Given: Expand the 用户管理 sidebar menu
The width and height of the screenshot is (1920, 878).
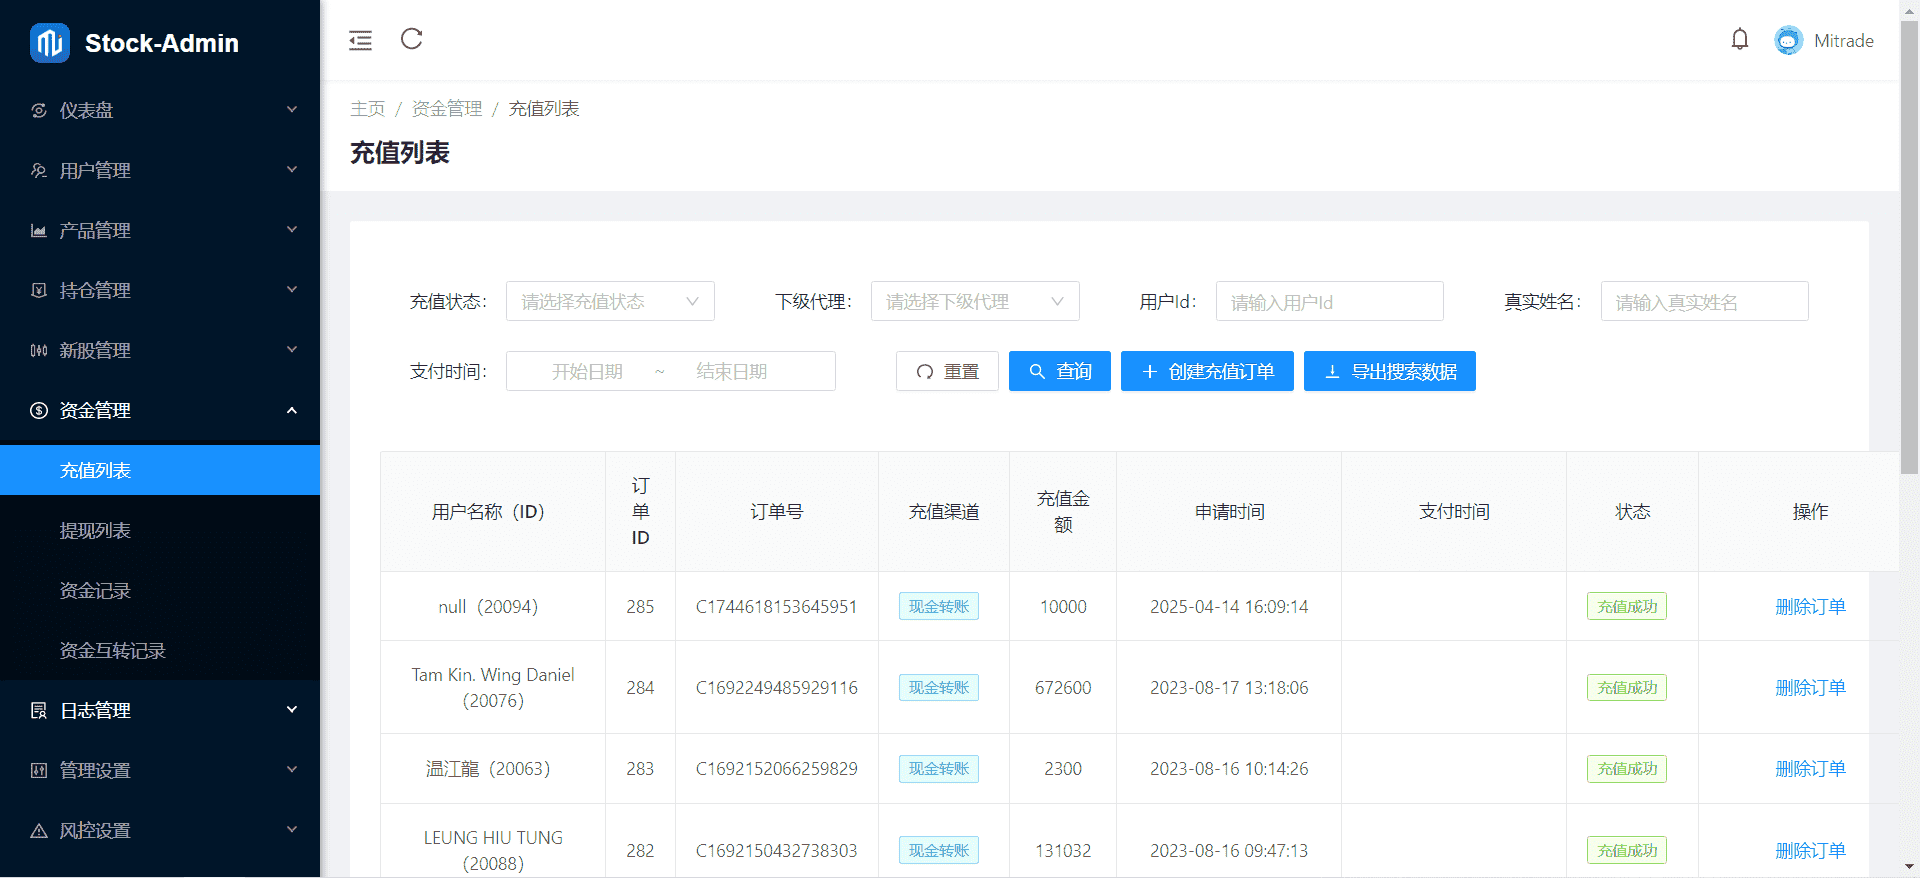Looking at the screenshot, I should 160,171.
